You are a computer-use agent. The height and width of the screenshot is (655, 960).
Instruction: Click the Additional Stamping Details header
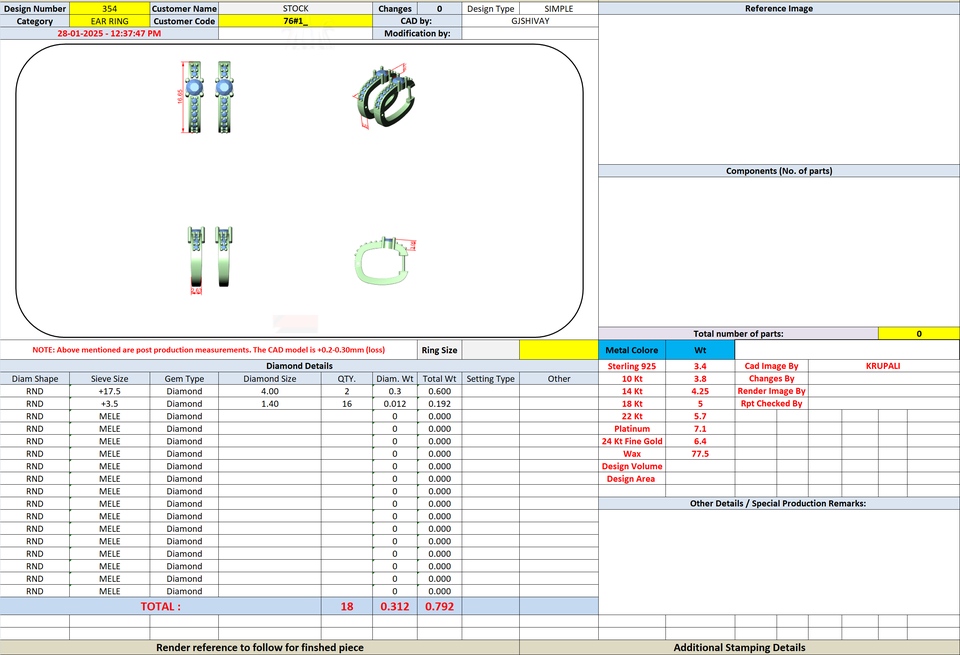[740, 648]
